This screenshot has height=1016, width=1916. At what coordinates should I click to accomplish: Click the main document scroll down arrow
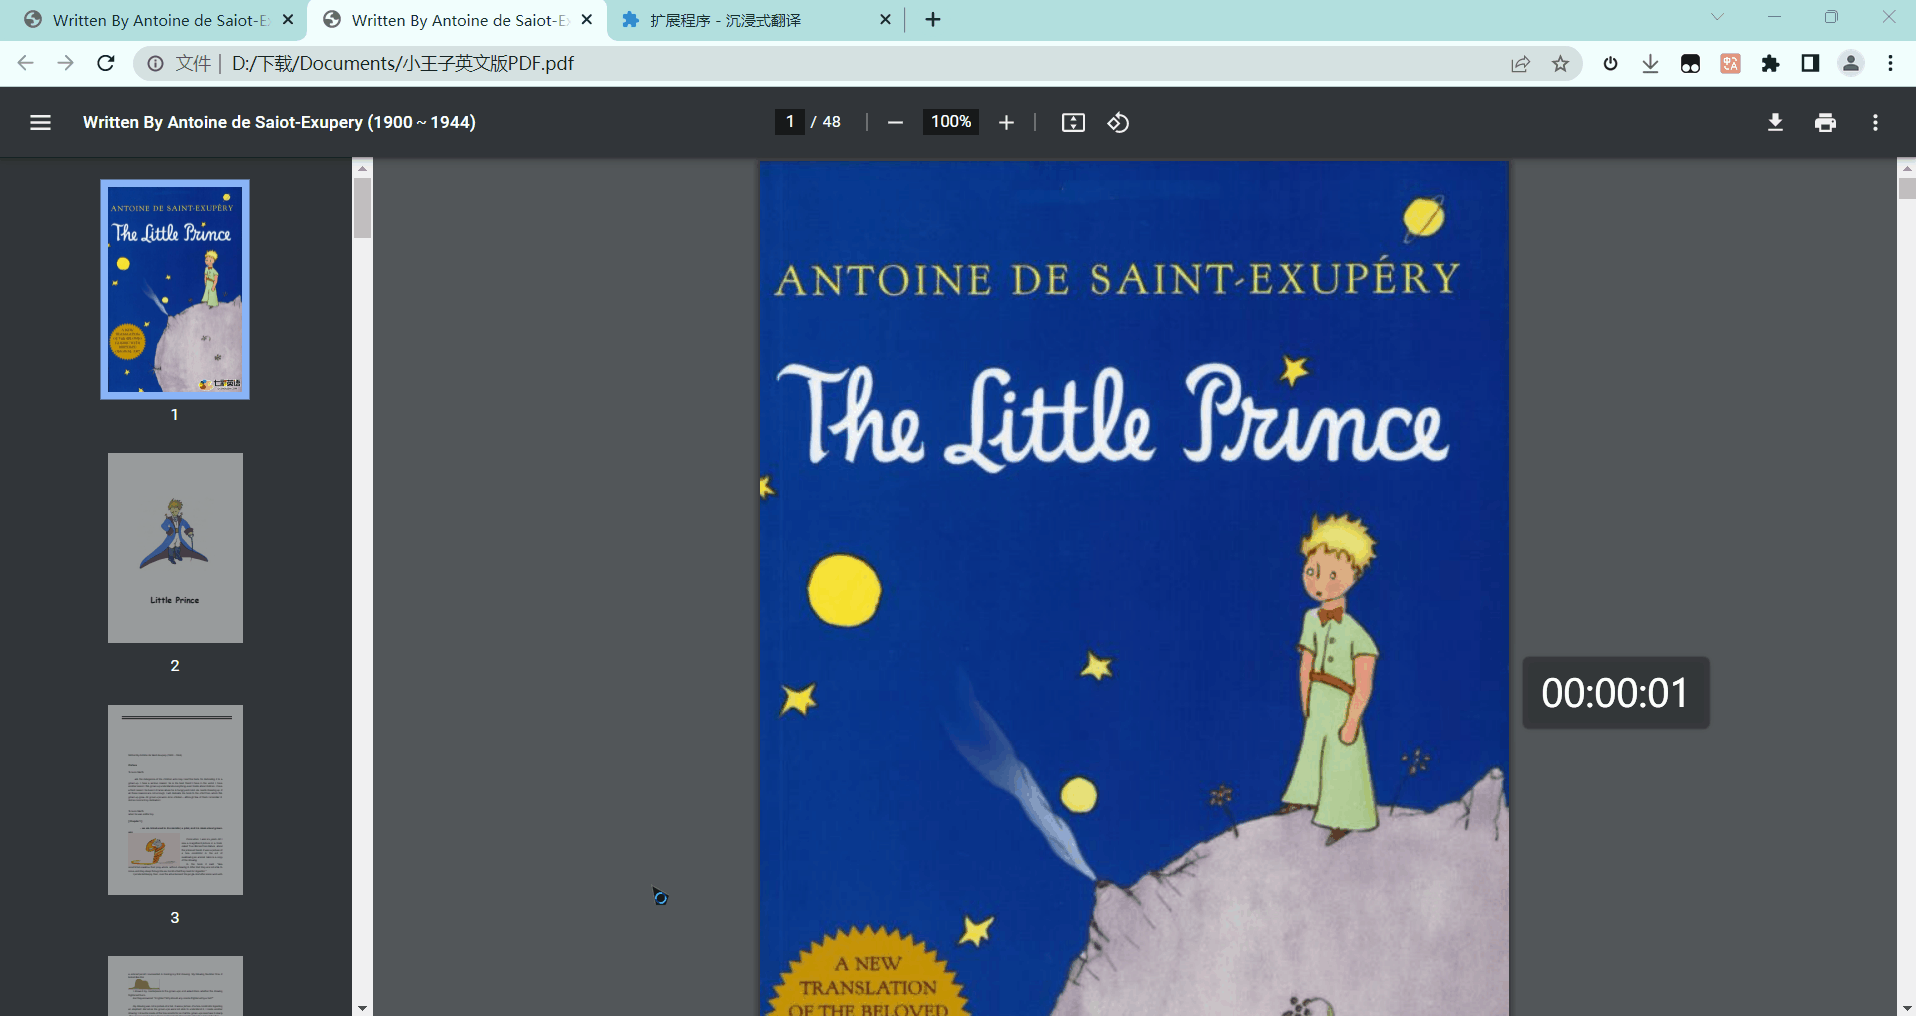1907,1008
